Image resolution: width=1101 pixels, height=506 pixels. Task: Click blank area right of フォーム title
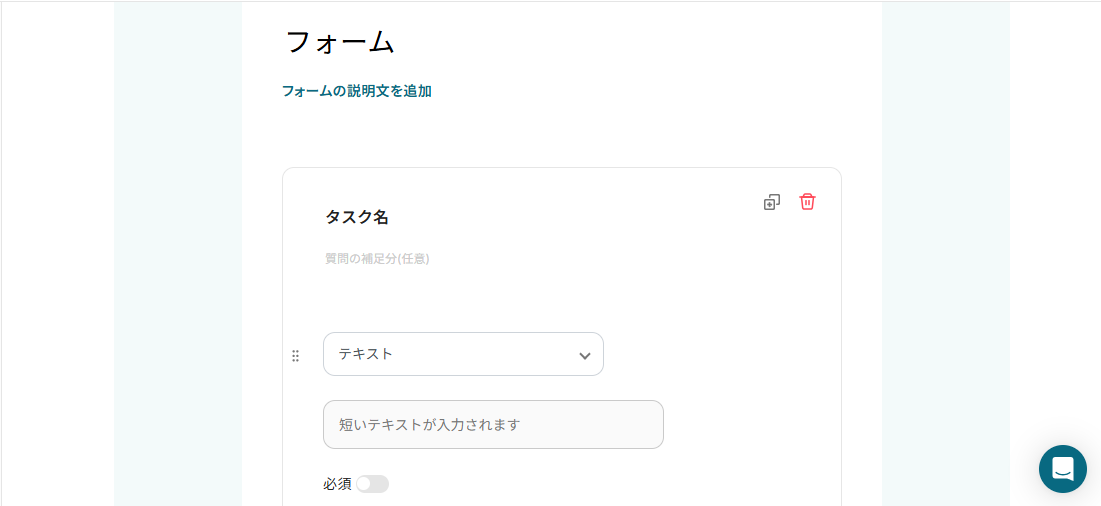[x=620, y=42]
